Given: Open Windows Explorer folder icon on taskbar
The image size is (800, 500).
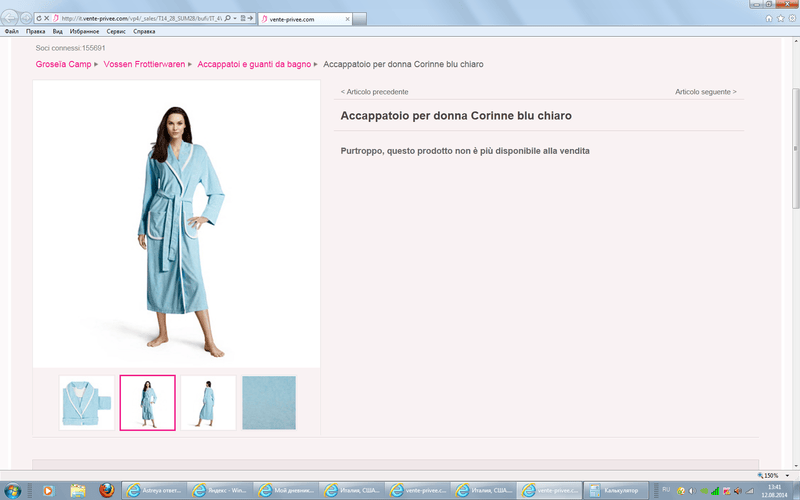Looking at the screenshot, I should pyautogui.click(x=78, y=491).
